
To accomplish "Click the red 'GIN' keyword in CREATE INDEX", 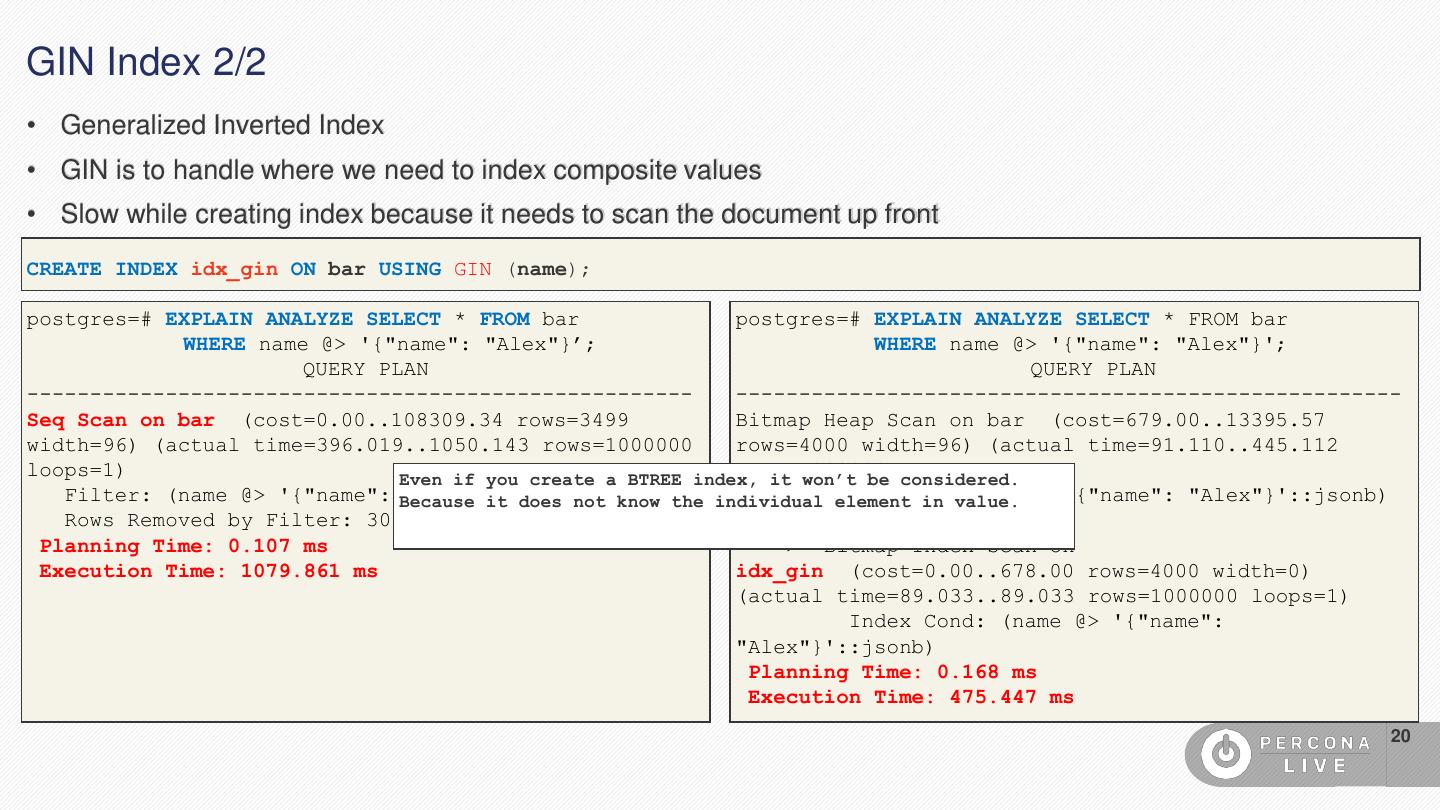I will tap(472, 270).
